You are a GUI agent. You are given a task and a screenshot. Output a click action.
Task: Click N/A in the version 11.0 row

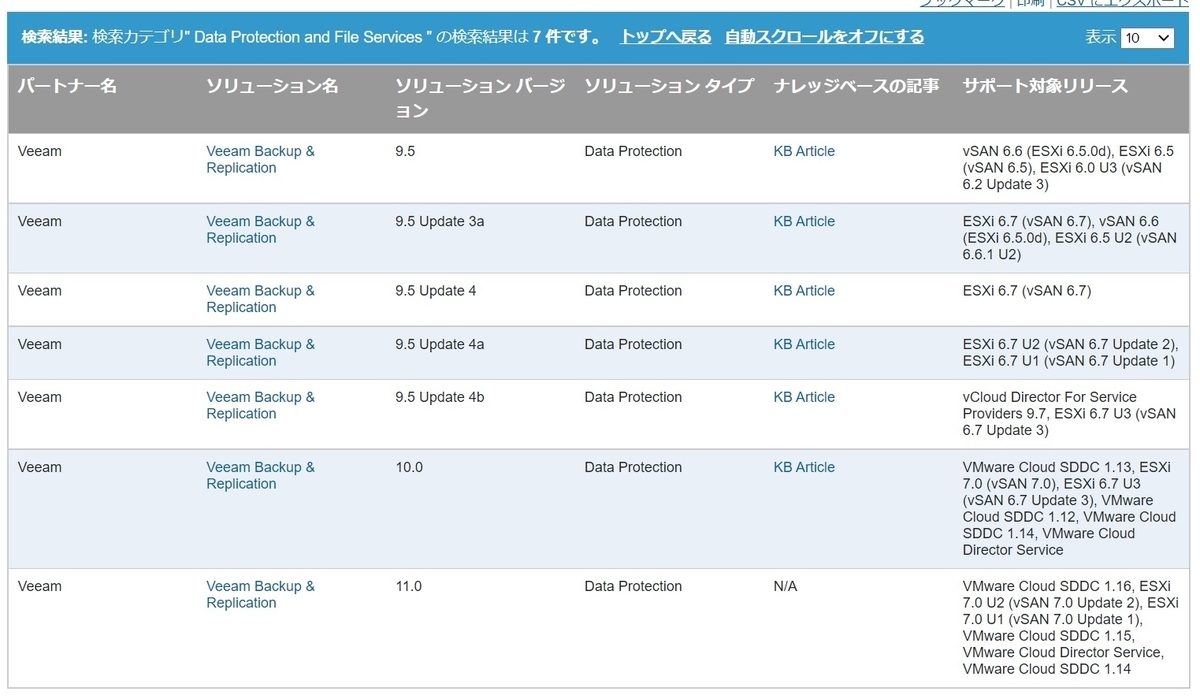785,586
